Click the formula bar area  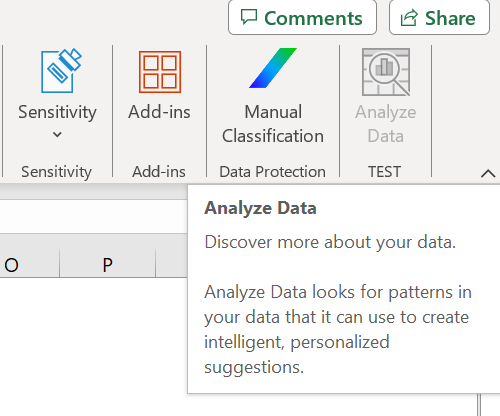[93, 216]
